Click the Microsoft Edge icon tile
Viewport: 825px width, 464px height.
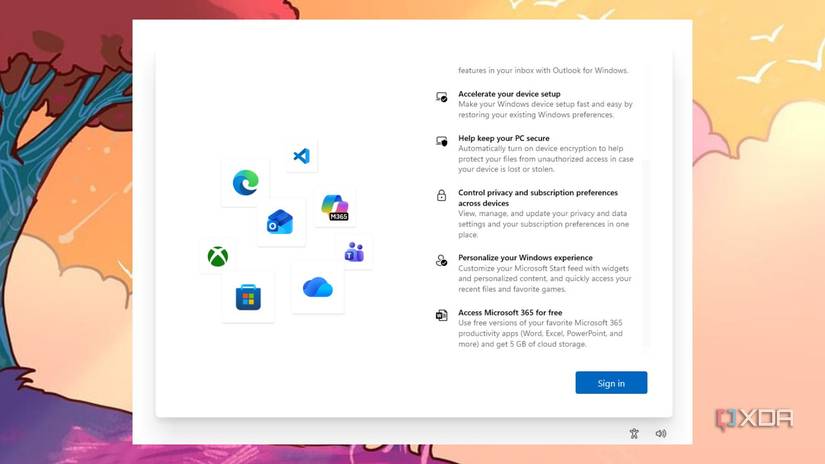click(245, 183)
